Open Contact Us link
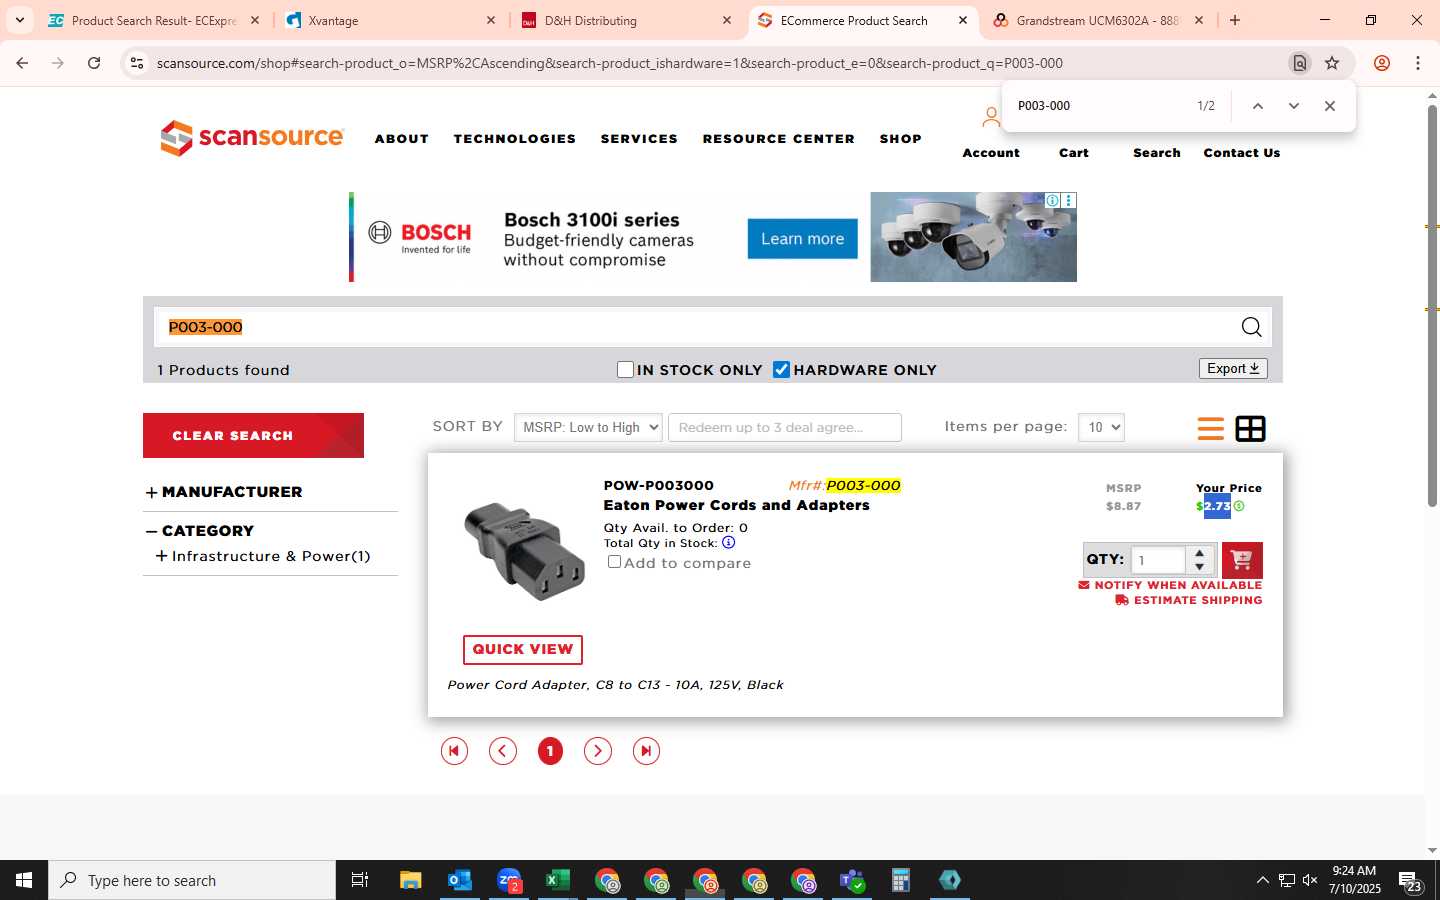 click(1242, 153)
